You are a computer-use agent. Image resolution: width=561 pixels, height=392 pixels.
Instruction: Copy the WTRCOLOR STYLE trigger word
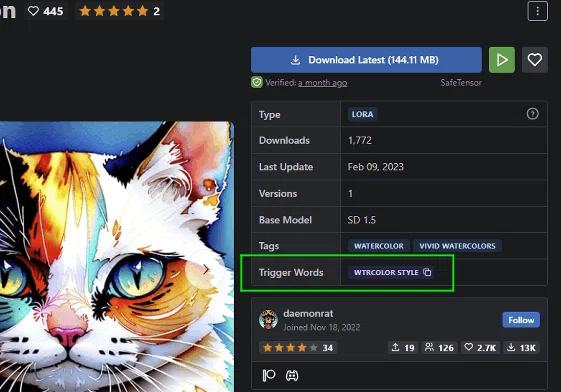click(427, 272)
